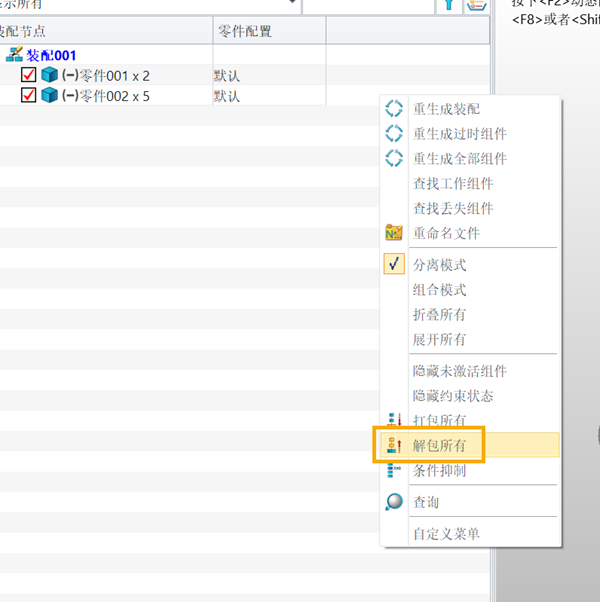Choose 重生成全部组件 from the context menu
Image resolution: width=600 pixels, height=602 pixels.
tap(460, 159)
